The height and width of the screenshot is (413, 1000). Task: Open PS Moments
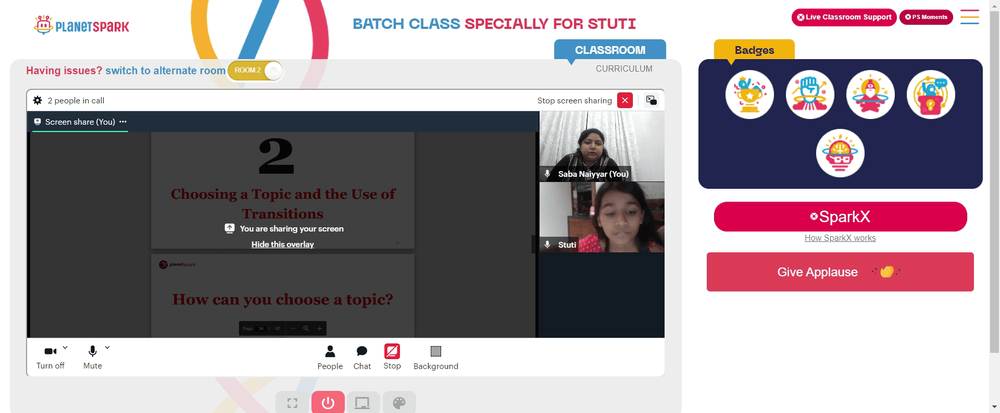pos(926,17)
